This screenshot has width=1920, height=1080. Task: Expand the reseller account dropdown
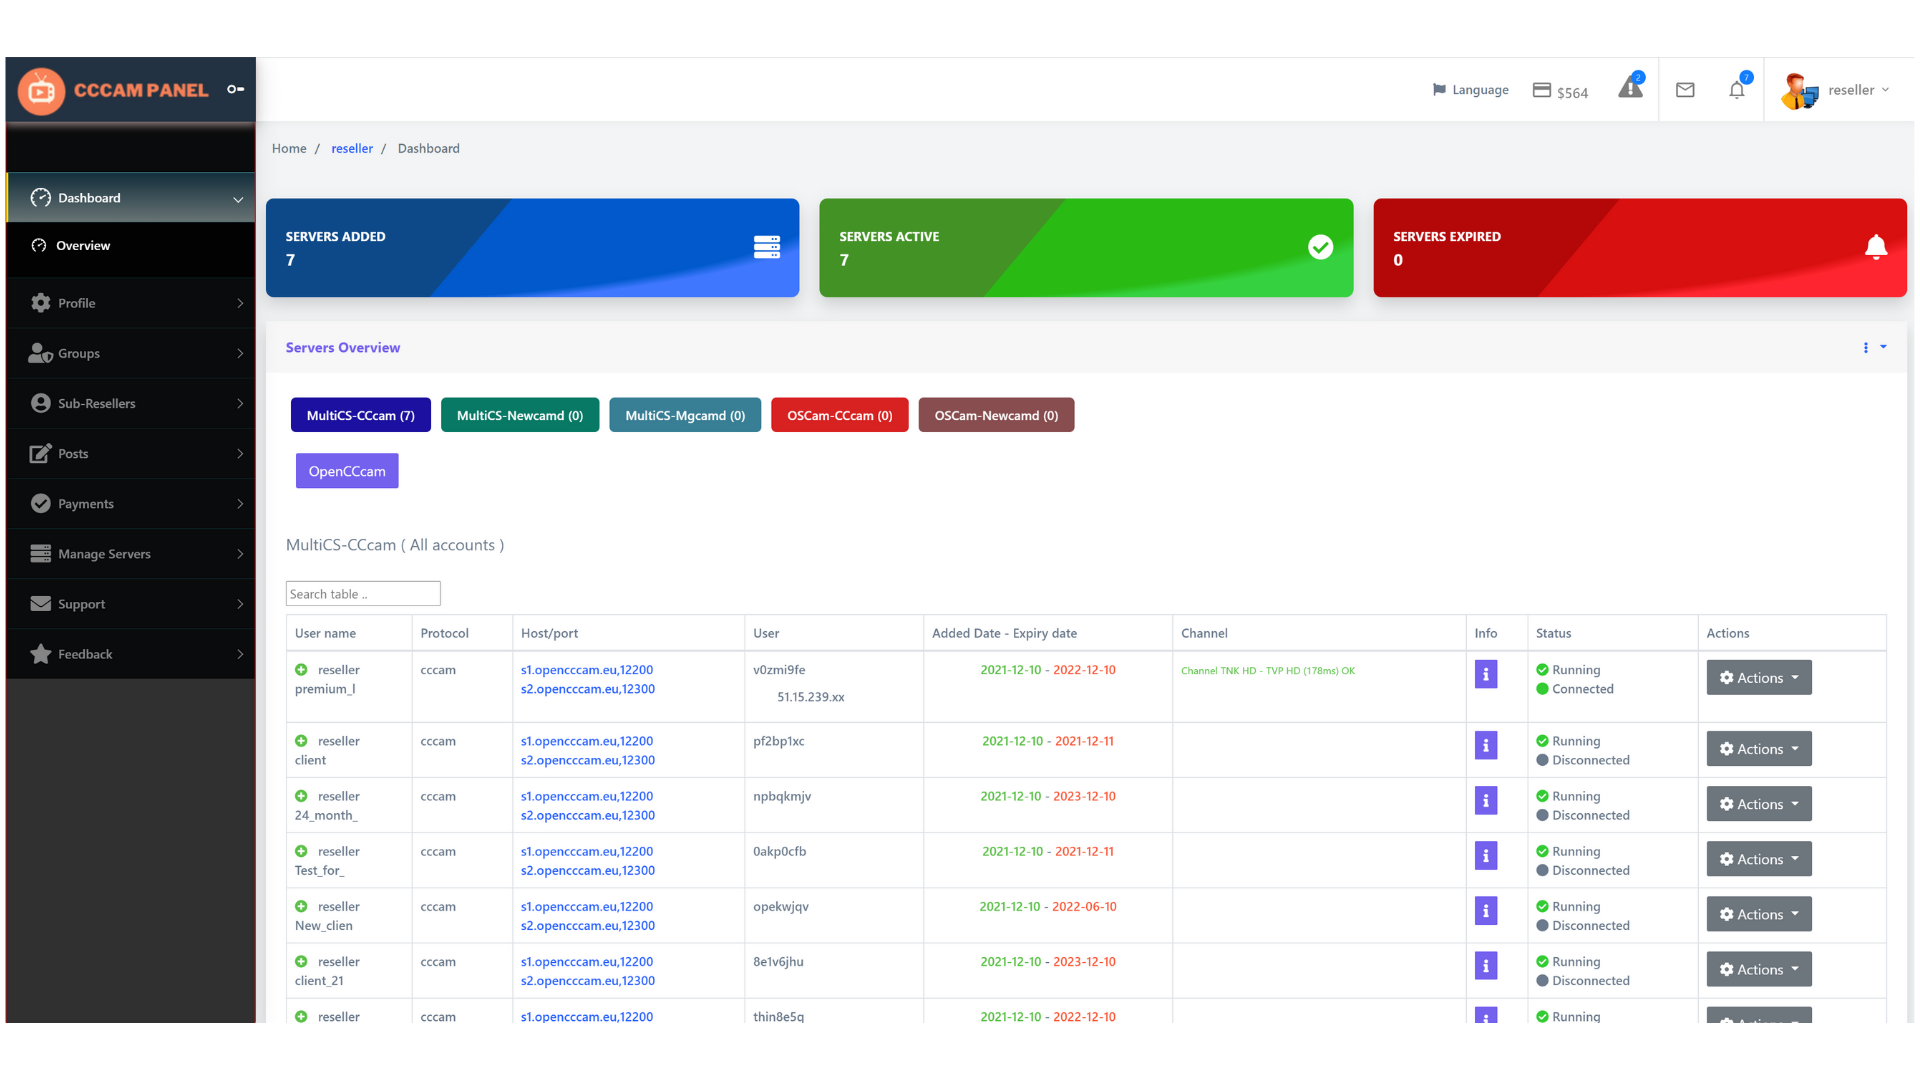[x=1859, y=90]
